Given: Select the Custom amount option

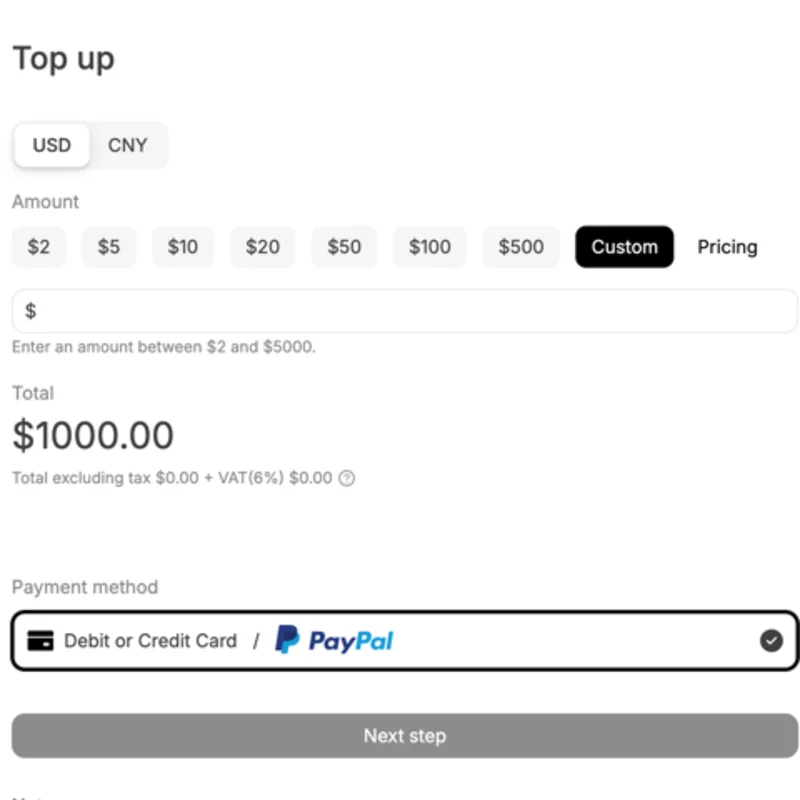Looking at the screenshot, I should [624, 247].
